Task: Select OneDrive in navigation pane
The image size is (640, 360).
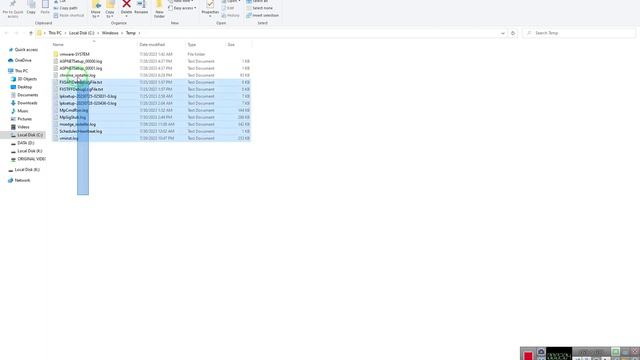Action: point(20,60)
